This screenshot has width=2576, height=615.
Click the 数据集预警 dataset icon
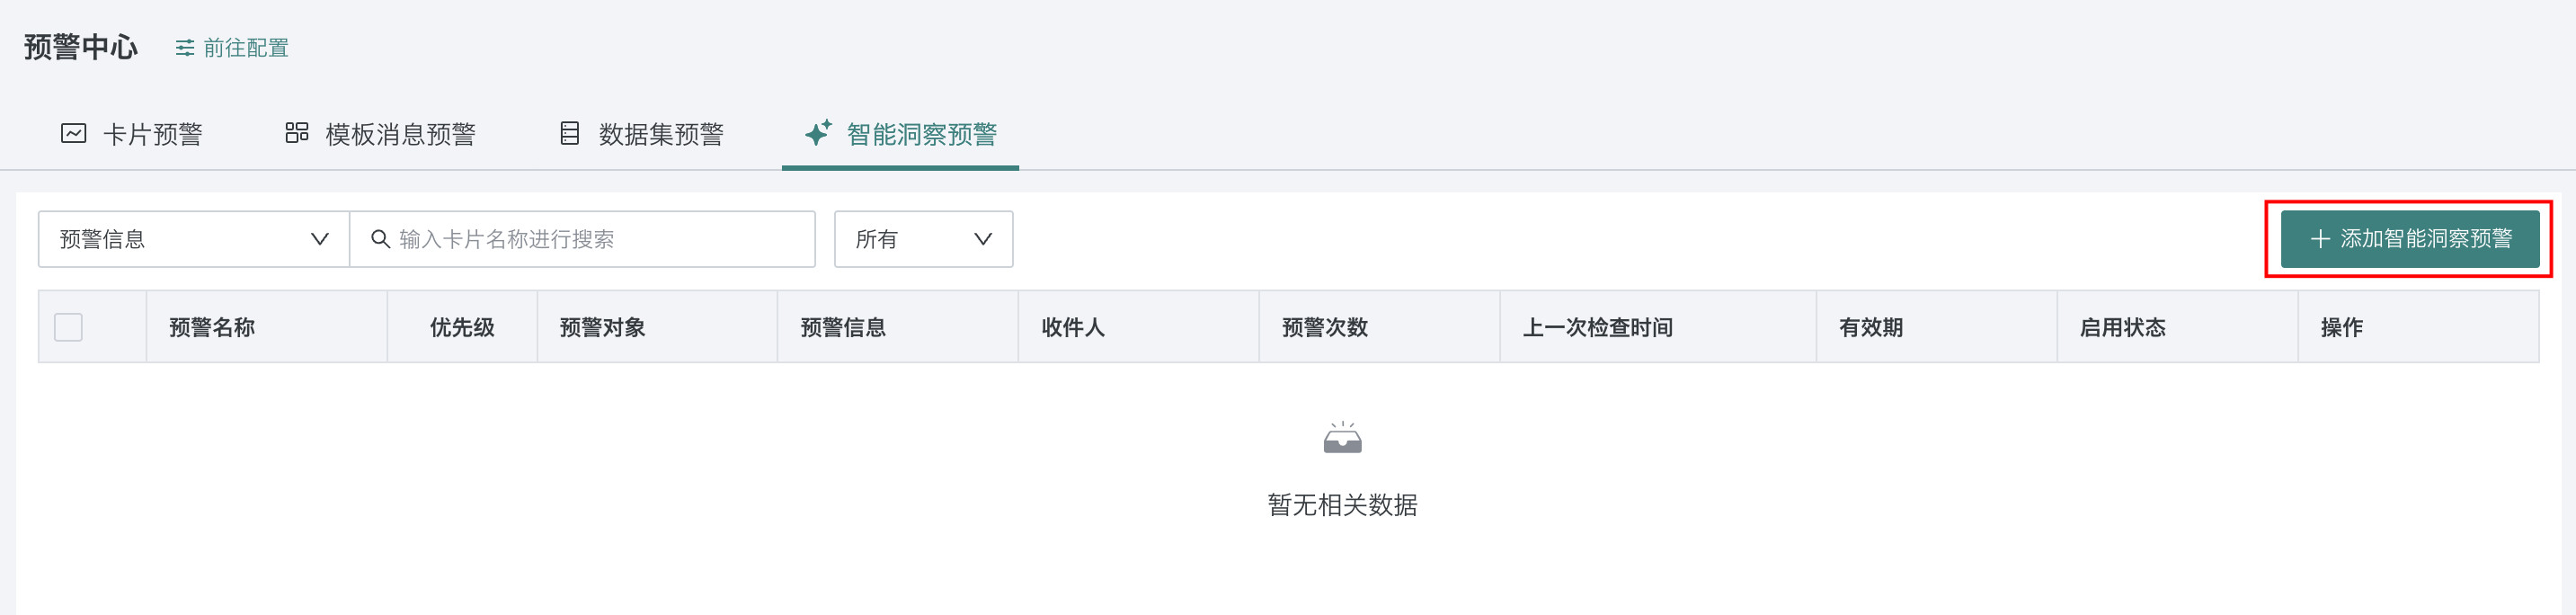570,133
